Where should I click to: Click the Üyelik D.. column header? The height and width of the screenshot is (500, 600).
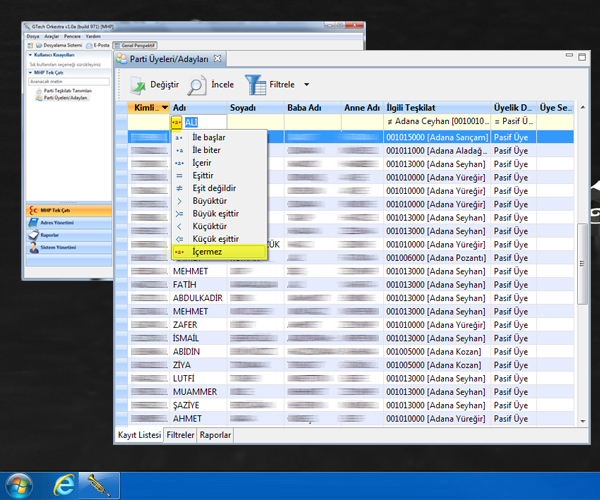(514, 108)
